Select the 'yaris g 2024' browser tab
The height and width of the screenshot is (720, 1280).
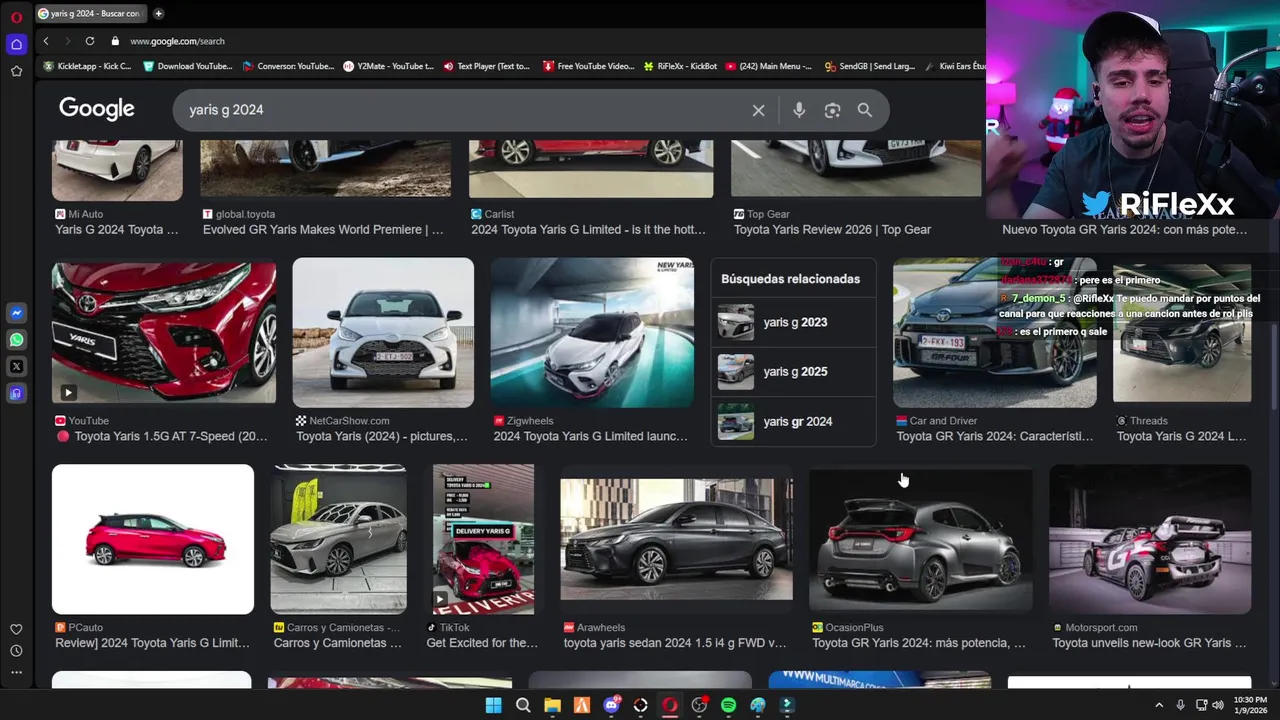pos(89,13)
